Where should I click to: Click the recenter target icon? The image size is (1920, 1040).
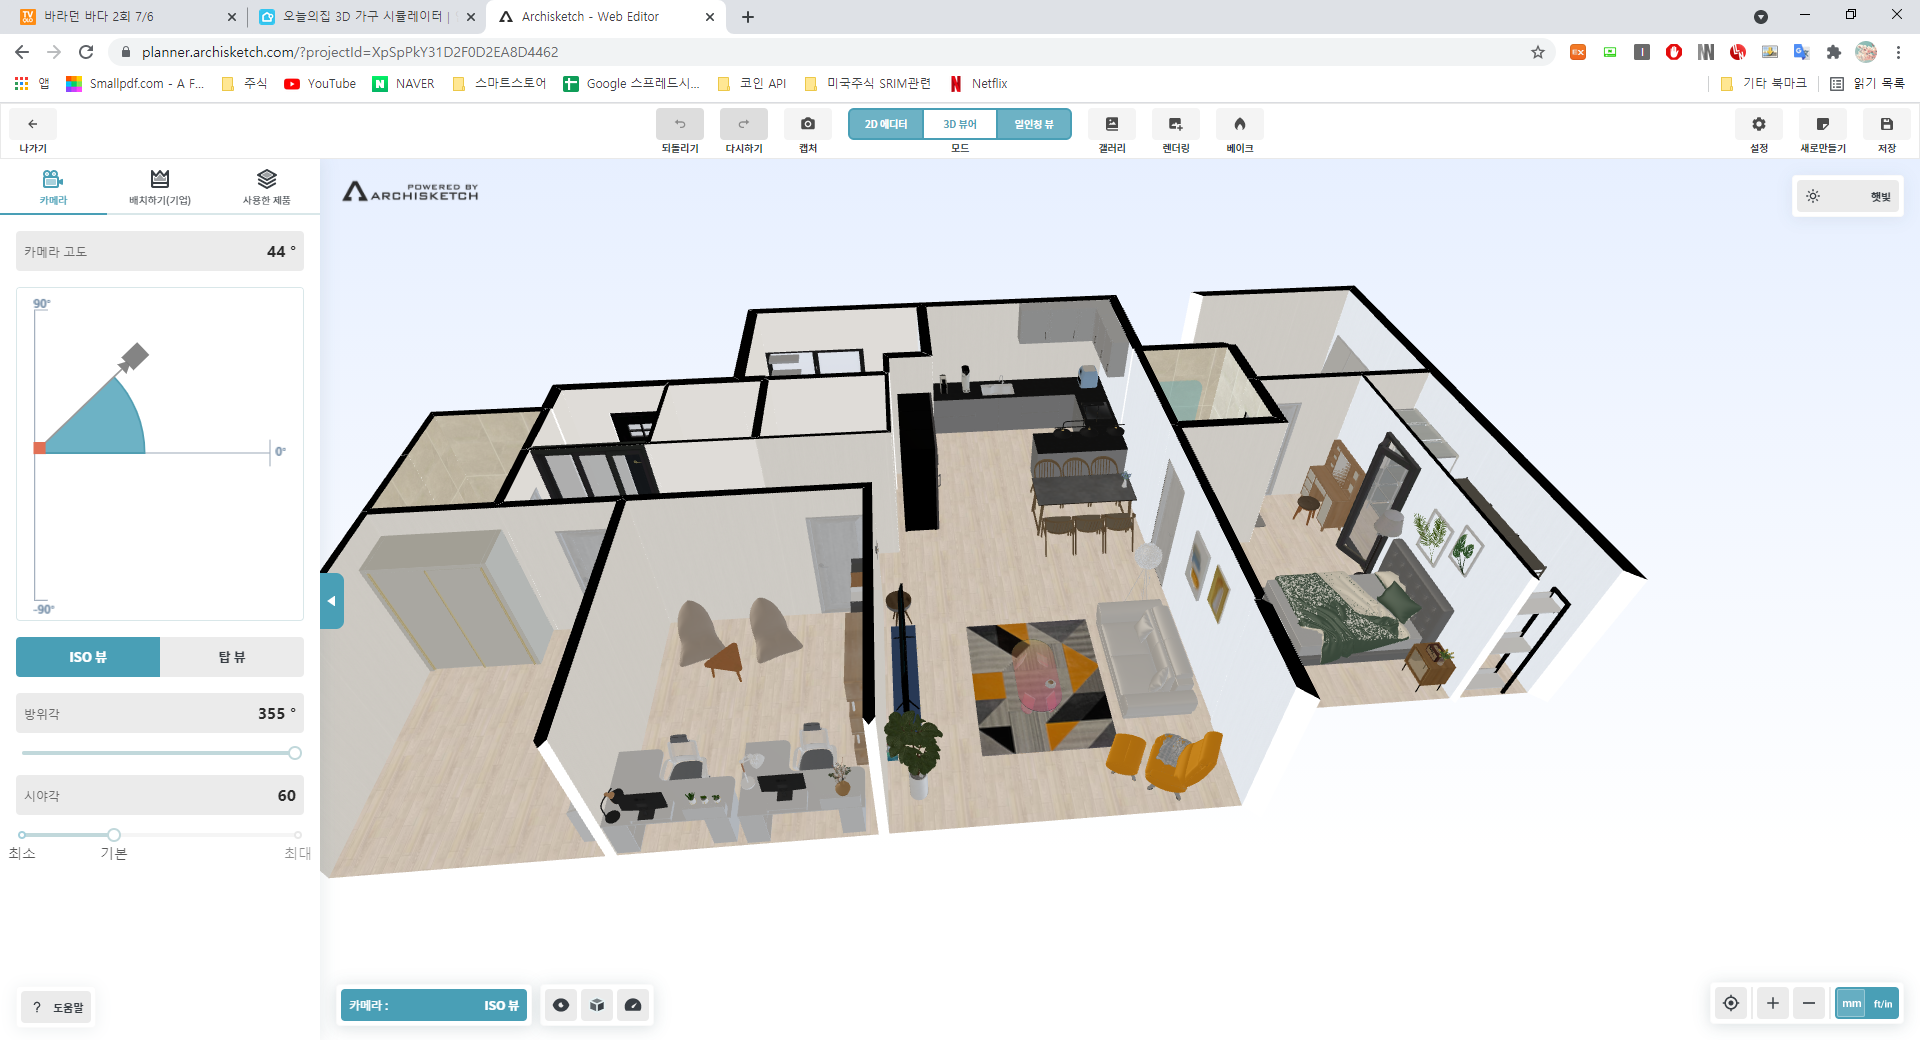coord(1731,1003)
